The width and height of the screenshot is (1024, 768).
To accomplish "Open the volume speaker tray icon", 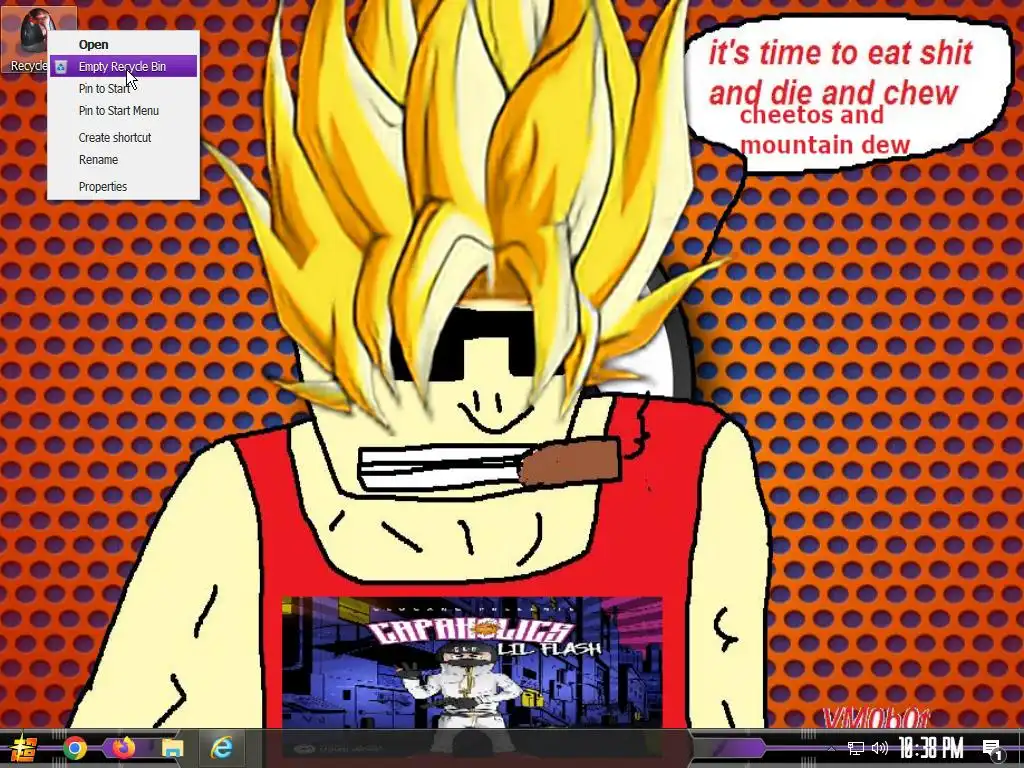I will (x=880, y=748).
